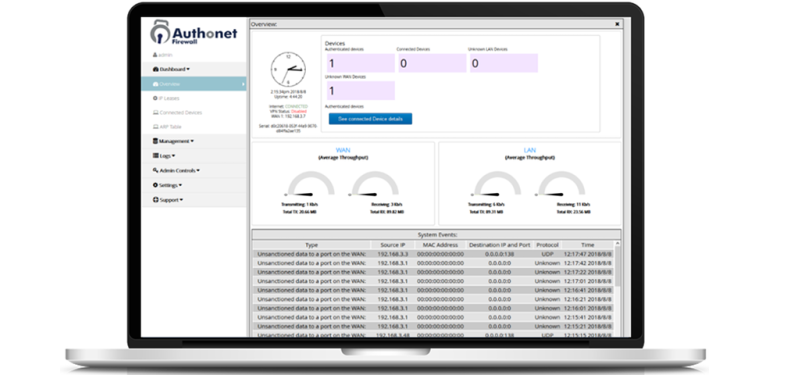The width and height of the screenshot is (800, 375).
Task: Click the LAN throughput heading link
Action: coord(530,151)
